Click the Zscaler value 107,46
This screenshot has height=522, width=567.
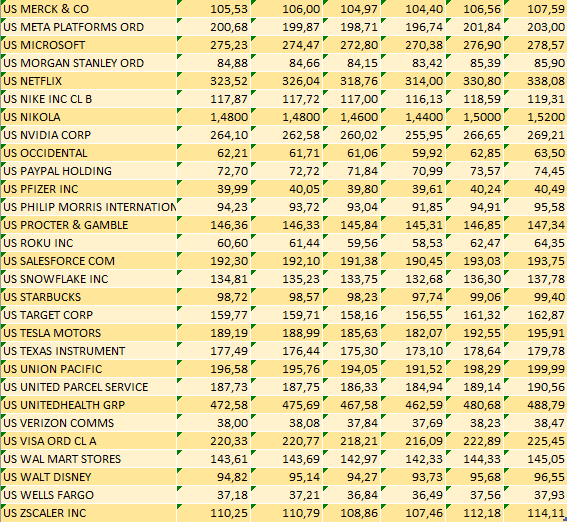413,513
